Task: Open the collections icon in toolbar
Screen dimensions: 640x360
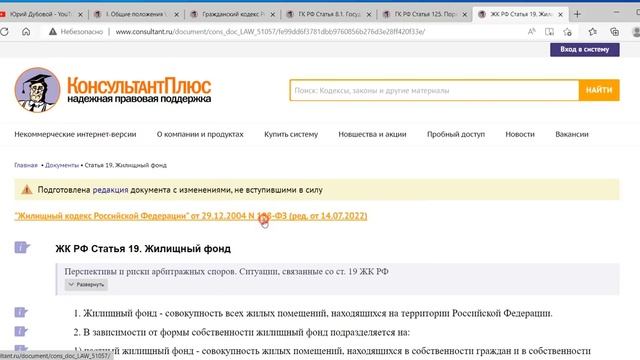Action: point(614,31)
